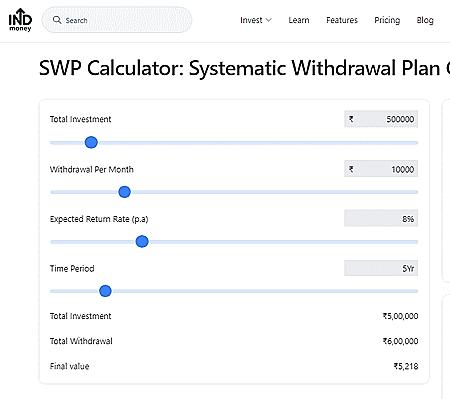Click the Withdrawal Per Month field showing 10000

click(x=381, y=169)
